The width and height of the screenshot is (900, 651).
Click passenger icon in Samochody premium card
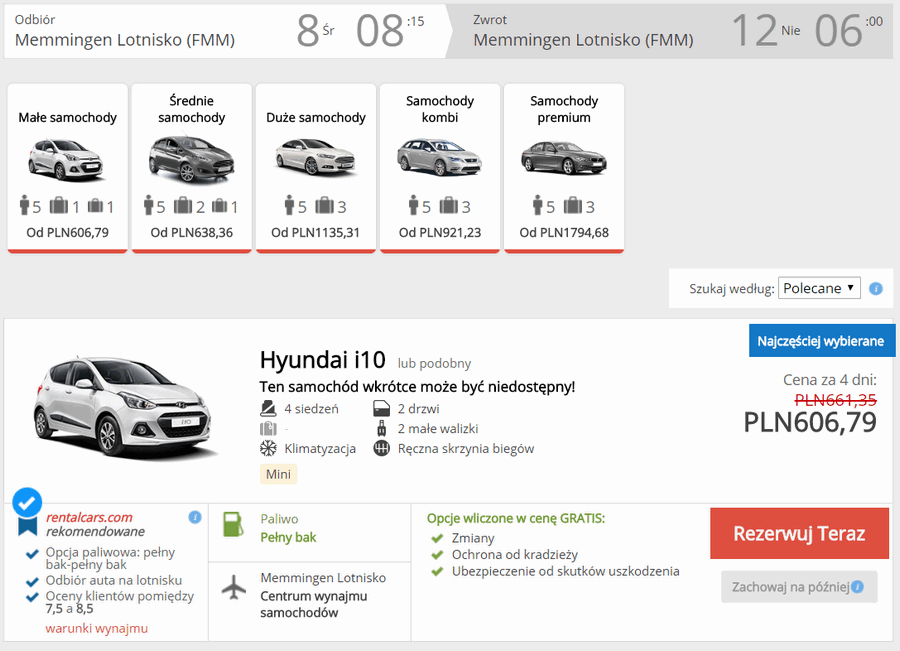pyautogui.click(x=537, y=205)
